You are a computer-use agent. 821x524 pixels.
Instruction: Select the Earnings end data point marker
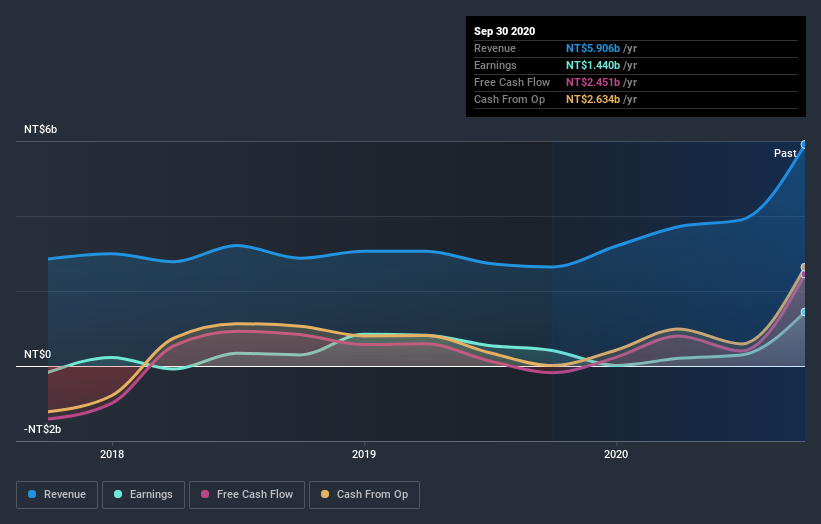click(x=804, y=312)
